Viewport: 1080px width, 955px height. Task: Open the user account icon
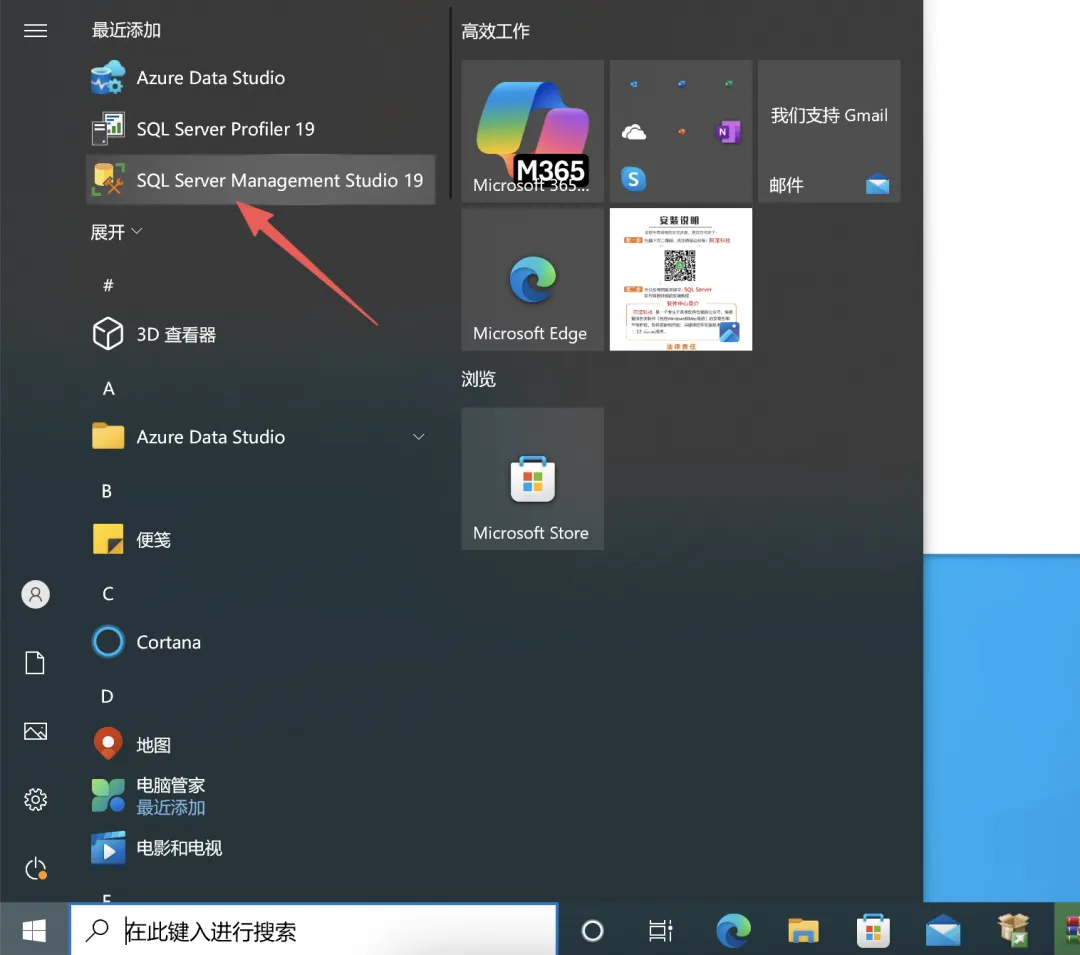pyautogui.click(x=35, y=594)
